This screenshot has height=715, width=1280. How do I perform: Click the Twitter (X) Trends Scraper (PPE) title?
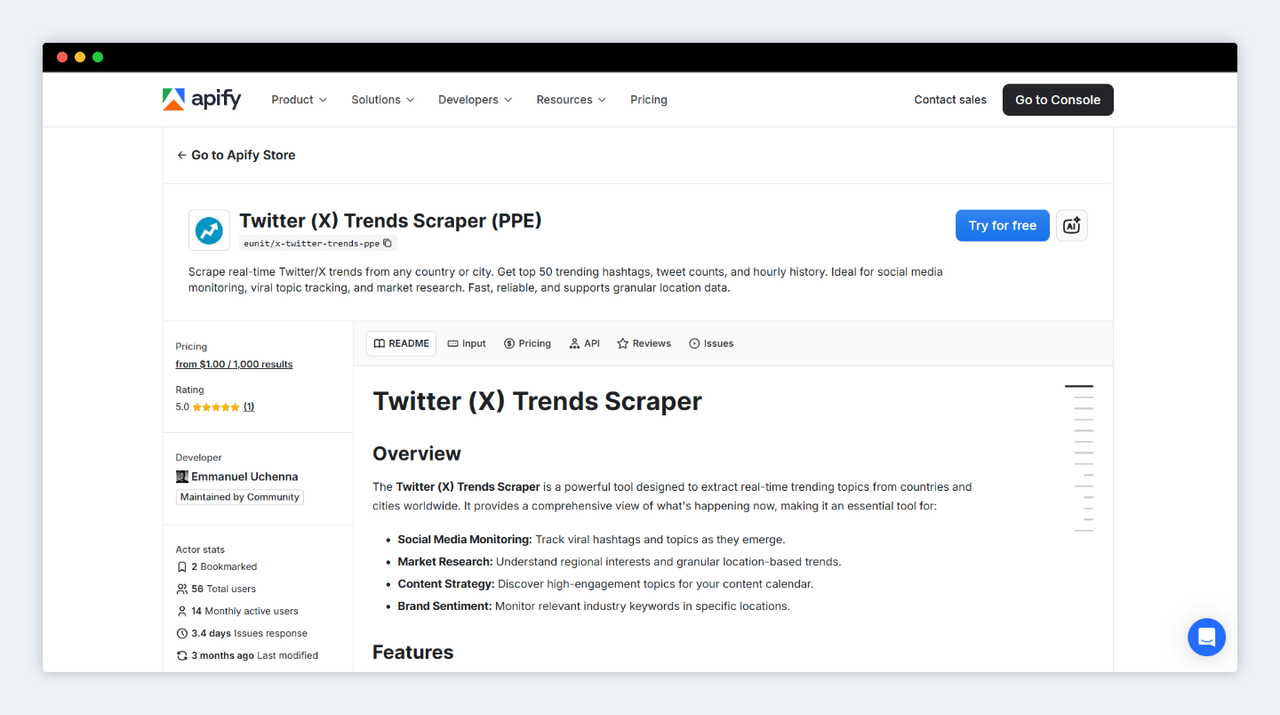tap(390, 220)
